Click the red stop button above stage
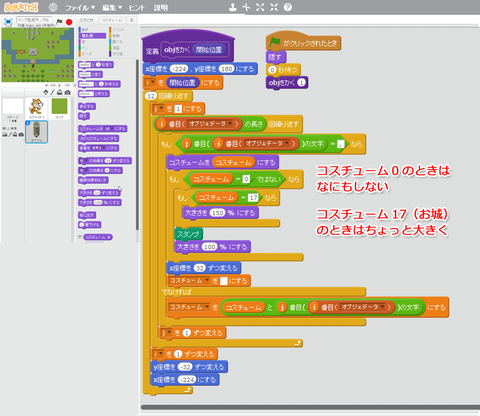 click(69, 22)
